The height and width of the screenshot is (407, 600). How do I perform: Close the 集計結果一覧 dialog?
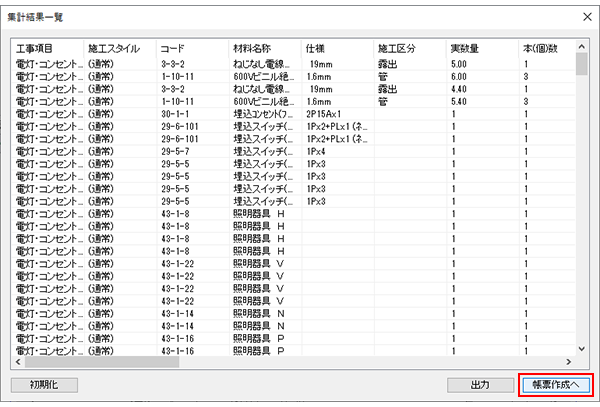point(584,17)
